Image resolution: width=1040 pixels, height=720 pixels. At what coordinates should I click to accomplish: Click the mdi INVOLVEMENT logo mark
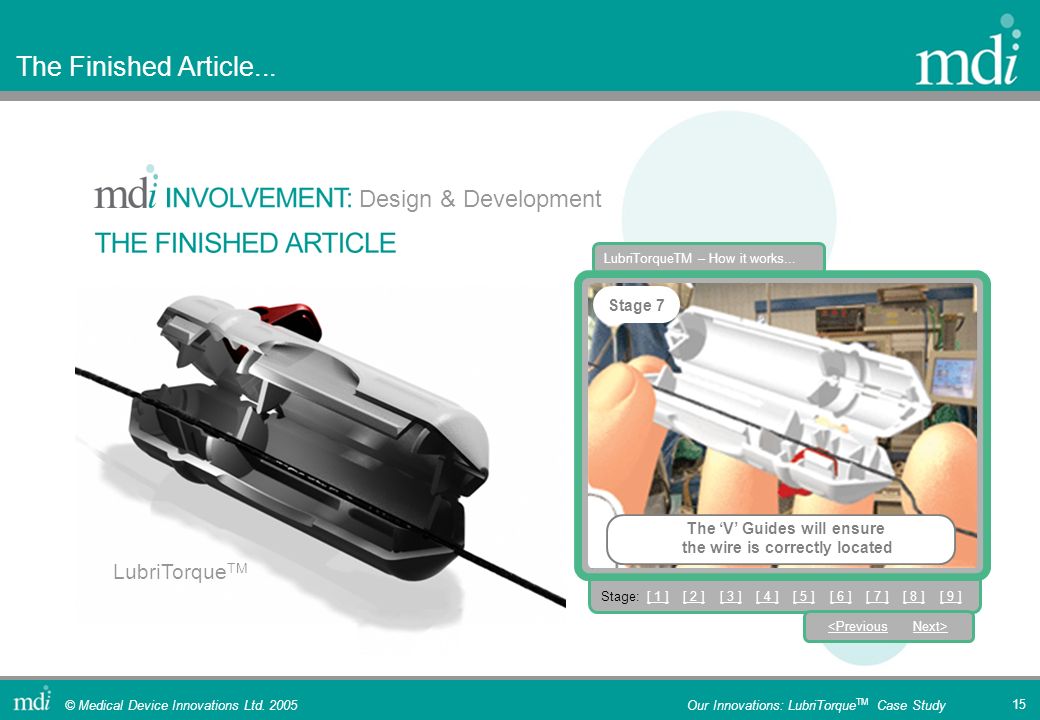point(126,188)
